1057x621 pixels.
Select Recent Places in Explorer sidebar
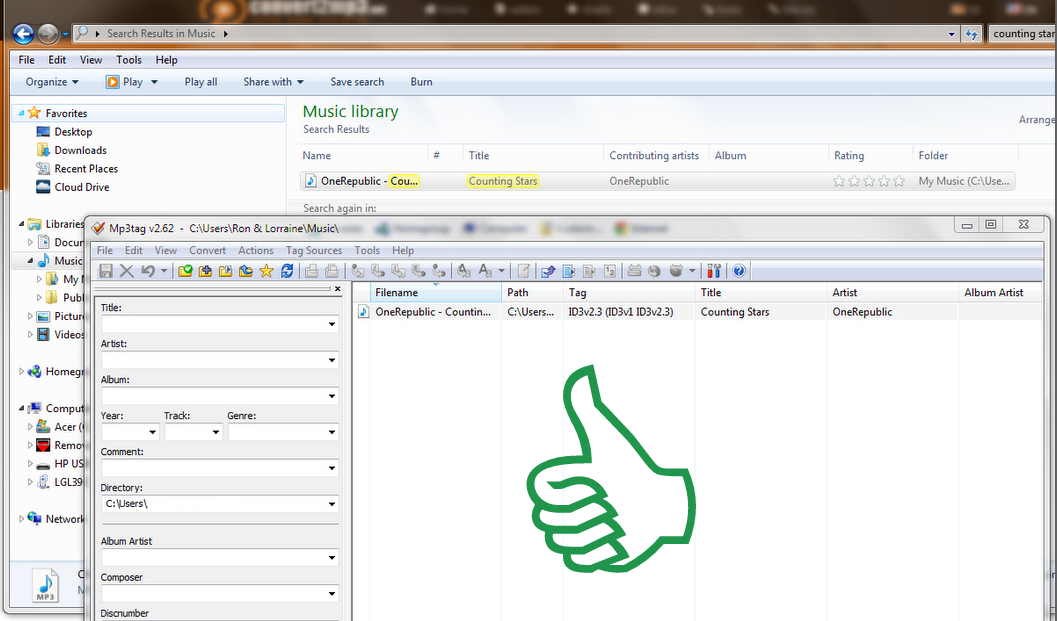pos(77,169)
